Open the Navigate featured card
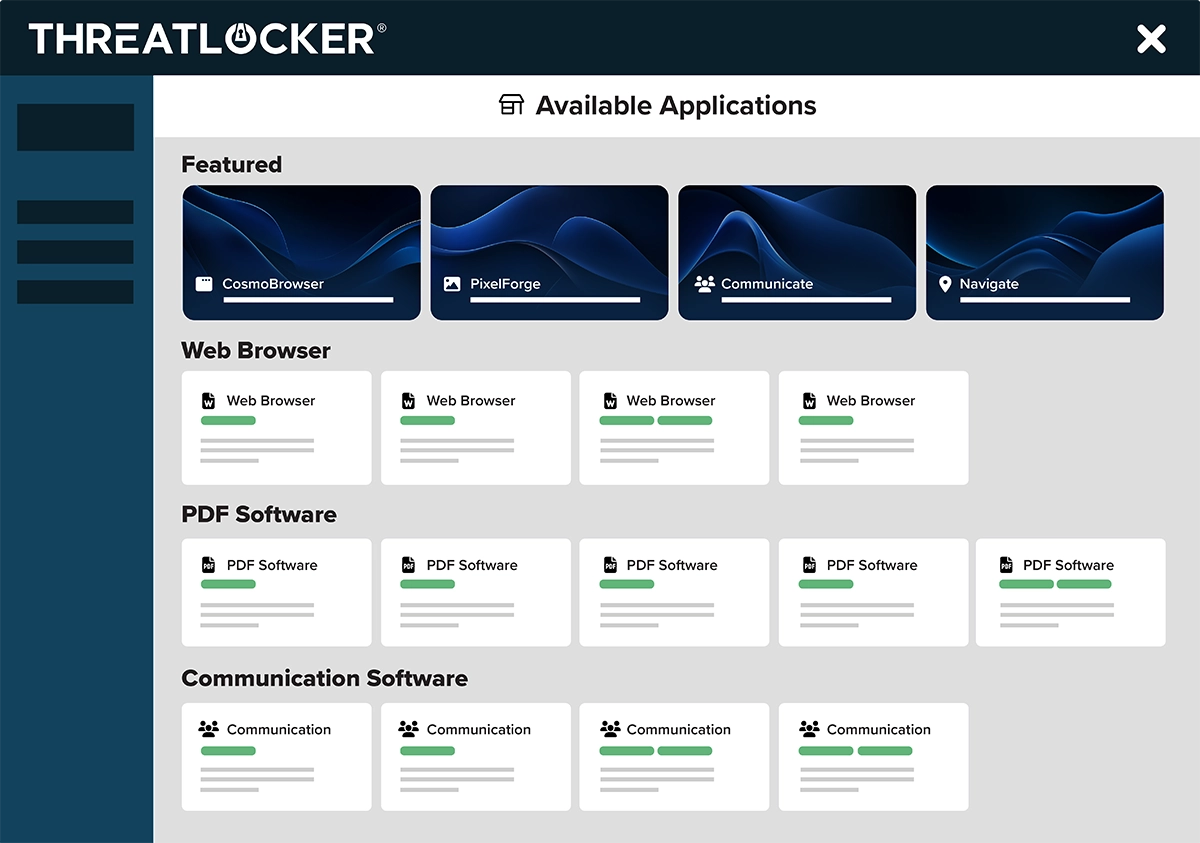Viewport: 1200px width, 843px height. click(1045, 253)
